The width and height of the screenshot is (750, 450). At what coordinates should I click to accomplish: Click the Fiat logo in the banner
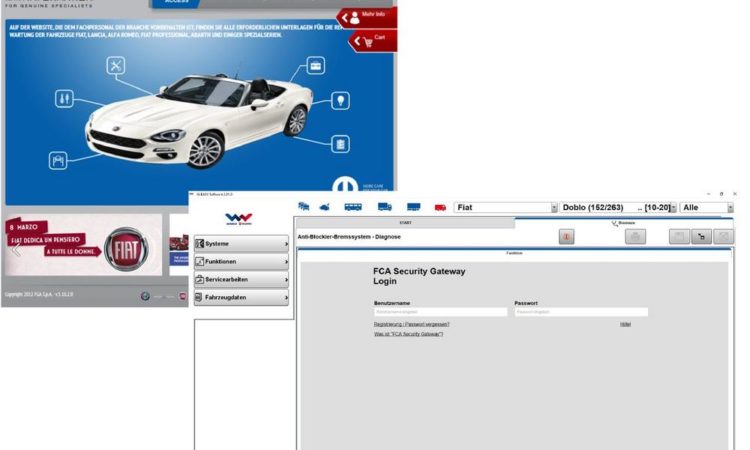point(126,249)
